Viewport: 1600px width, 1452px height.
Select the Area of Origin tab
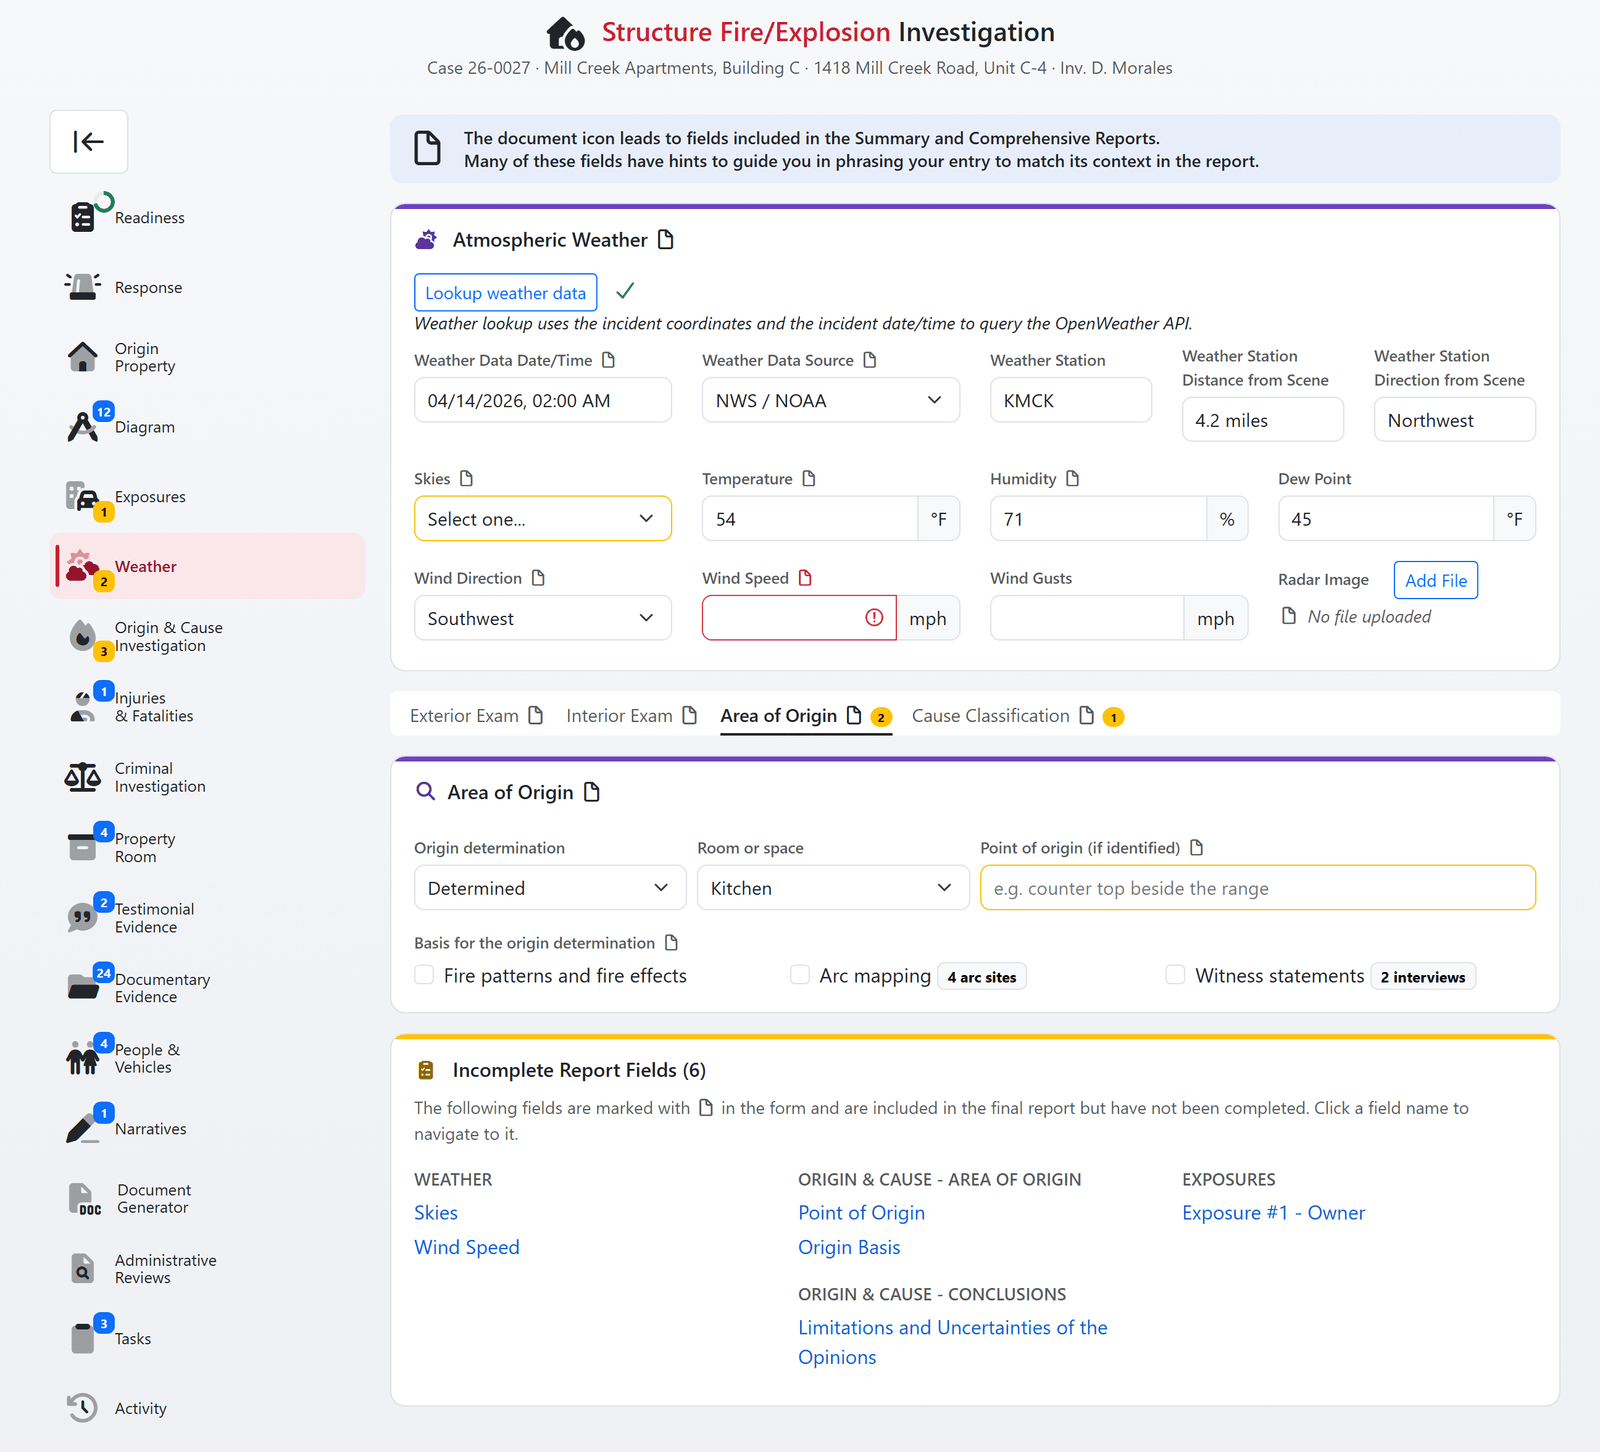pyautogui.click(x=806, y=716)
